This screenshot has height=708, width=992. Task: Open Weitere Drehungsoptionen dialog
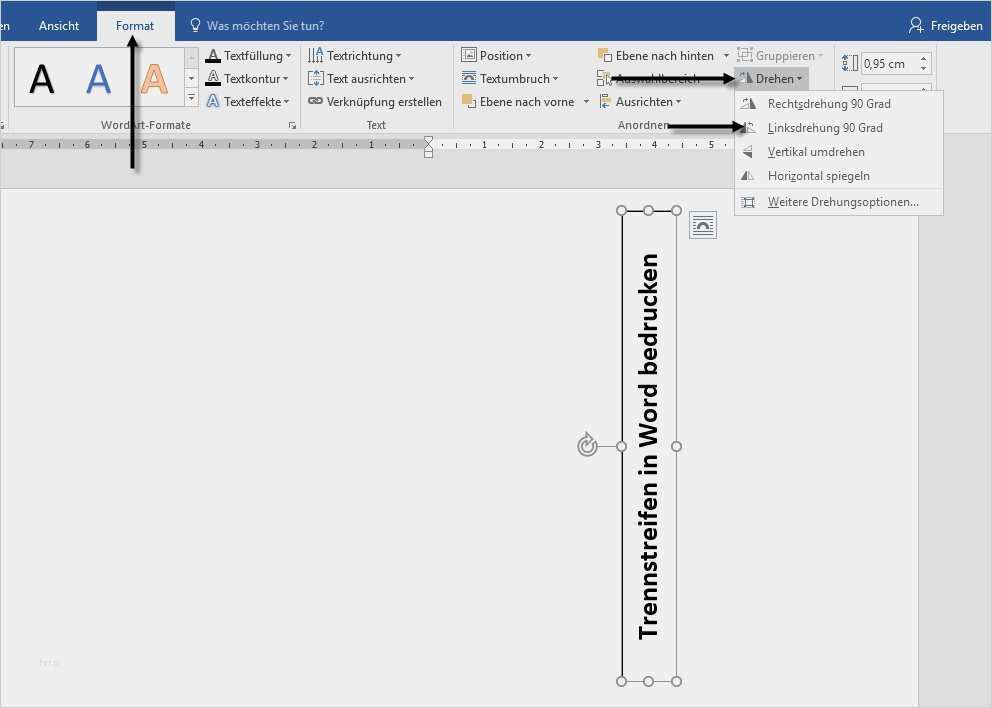tap(842, 202)
